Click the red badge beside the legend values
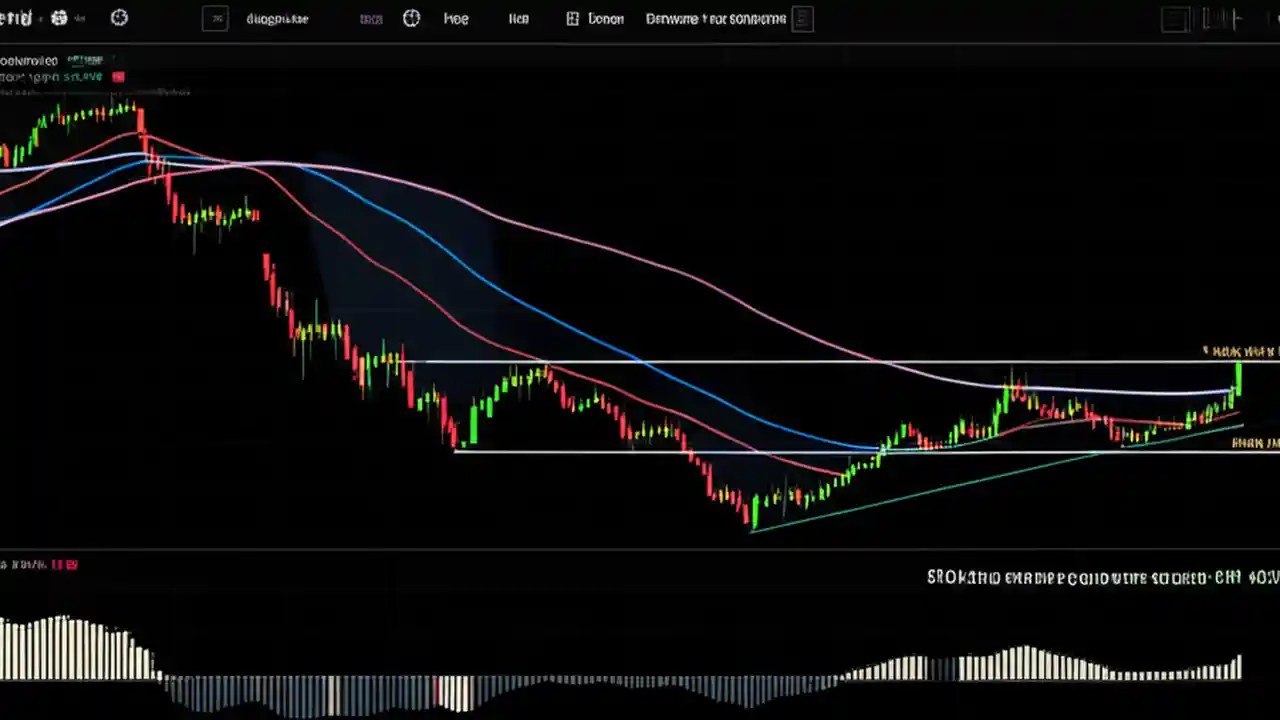Image resolution: width=1280 pixels, height=720 pixels. 118,76
